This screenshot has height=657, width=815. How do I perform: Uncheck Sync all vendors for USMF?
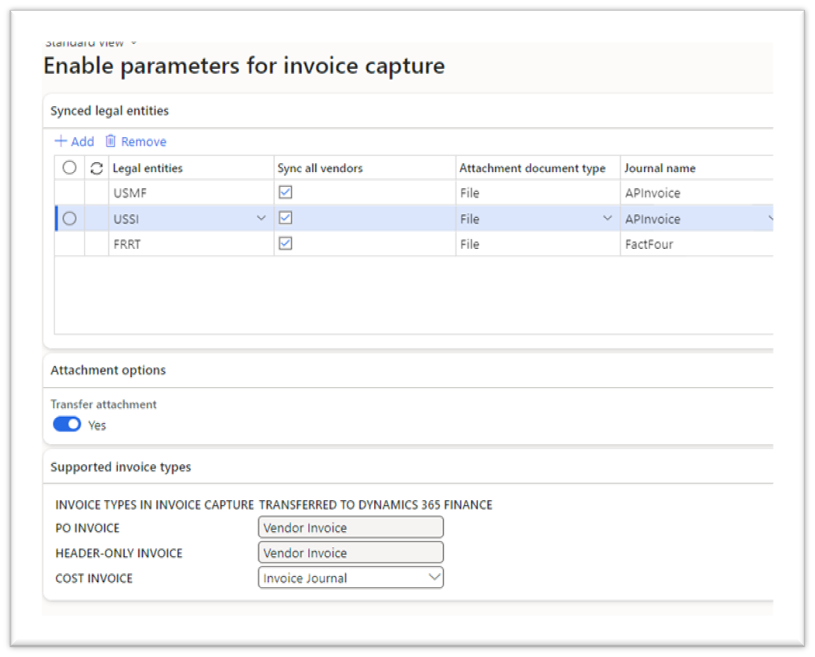point(286,192)
